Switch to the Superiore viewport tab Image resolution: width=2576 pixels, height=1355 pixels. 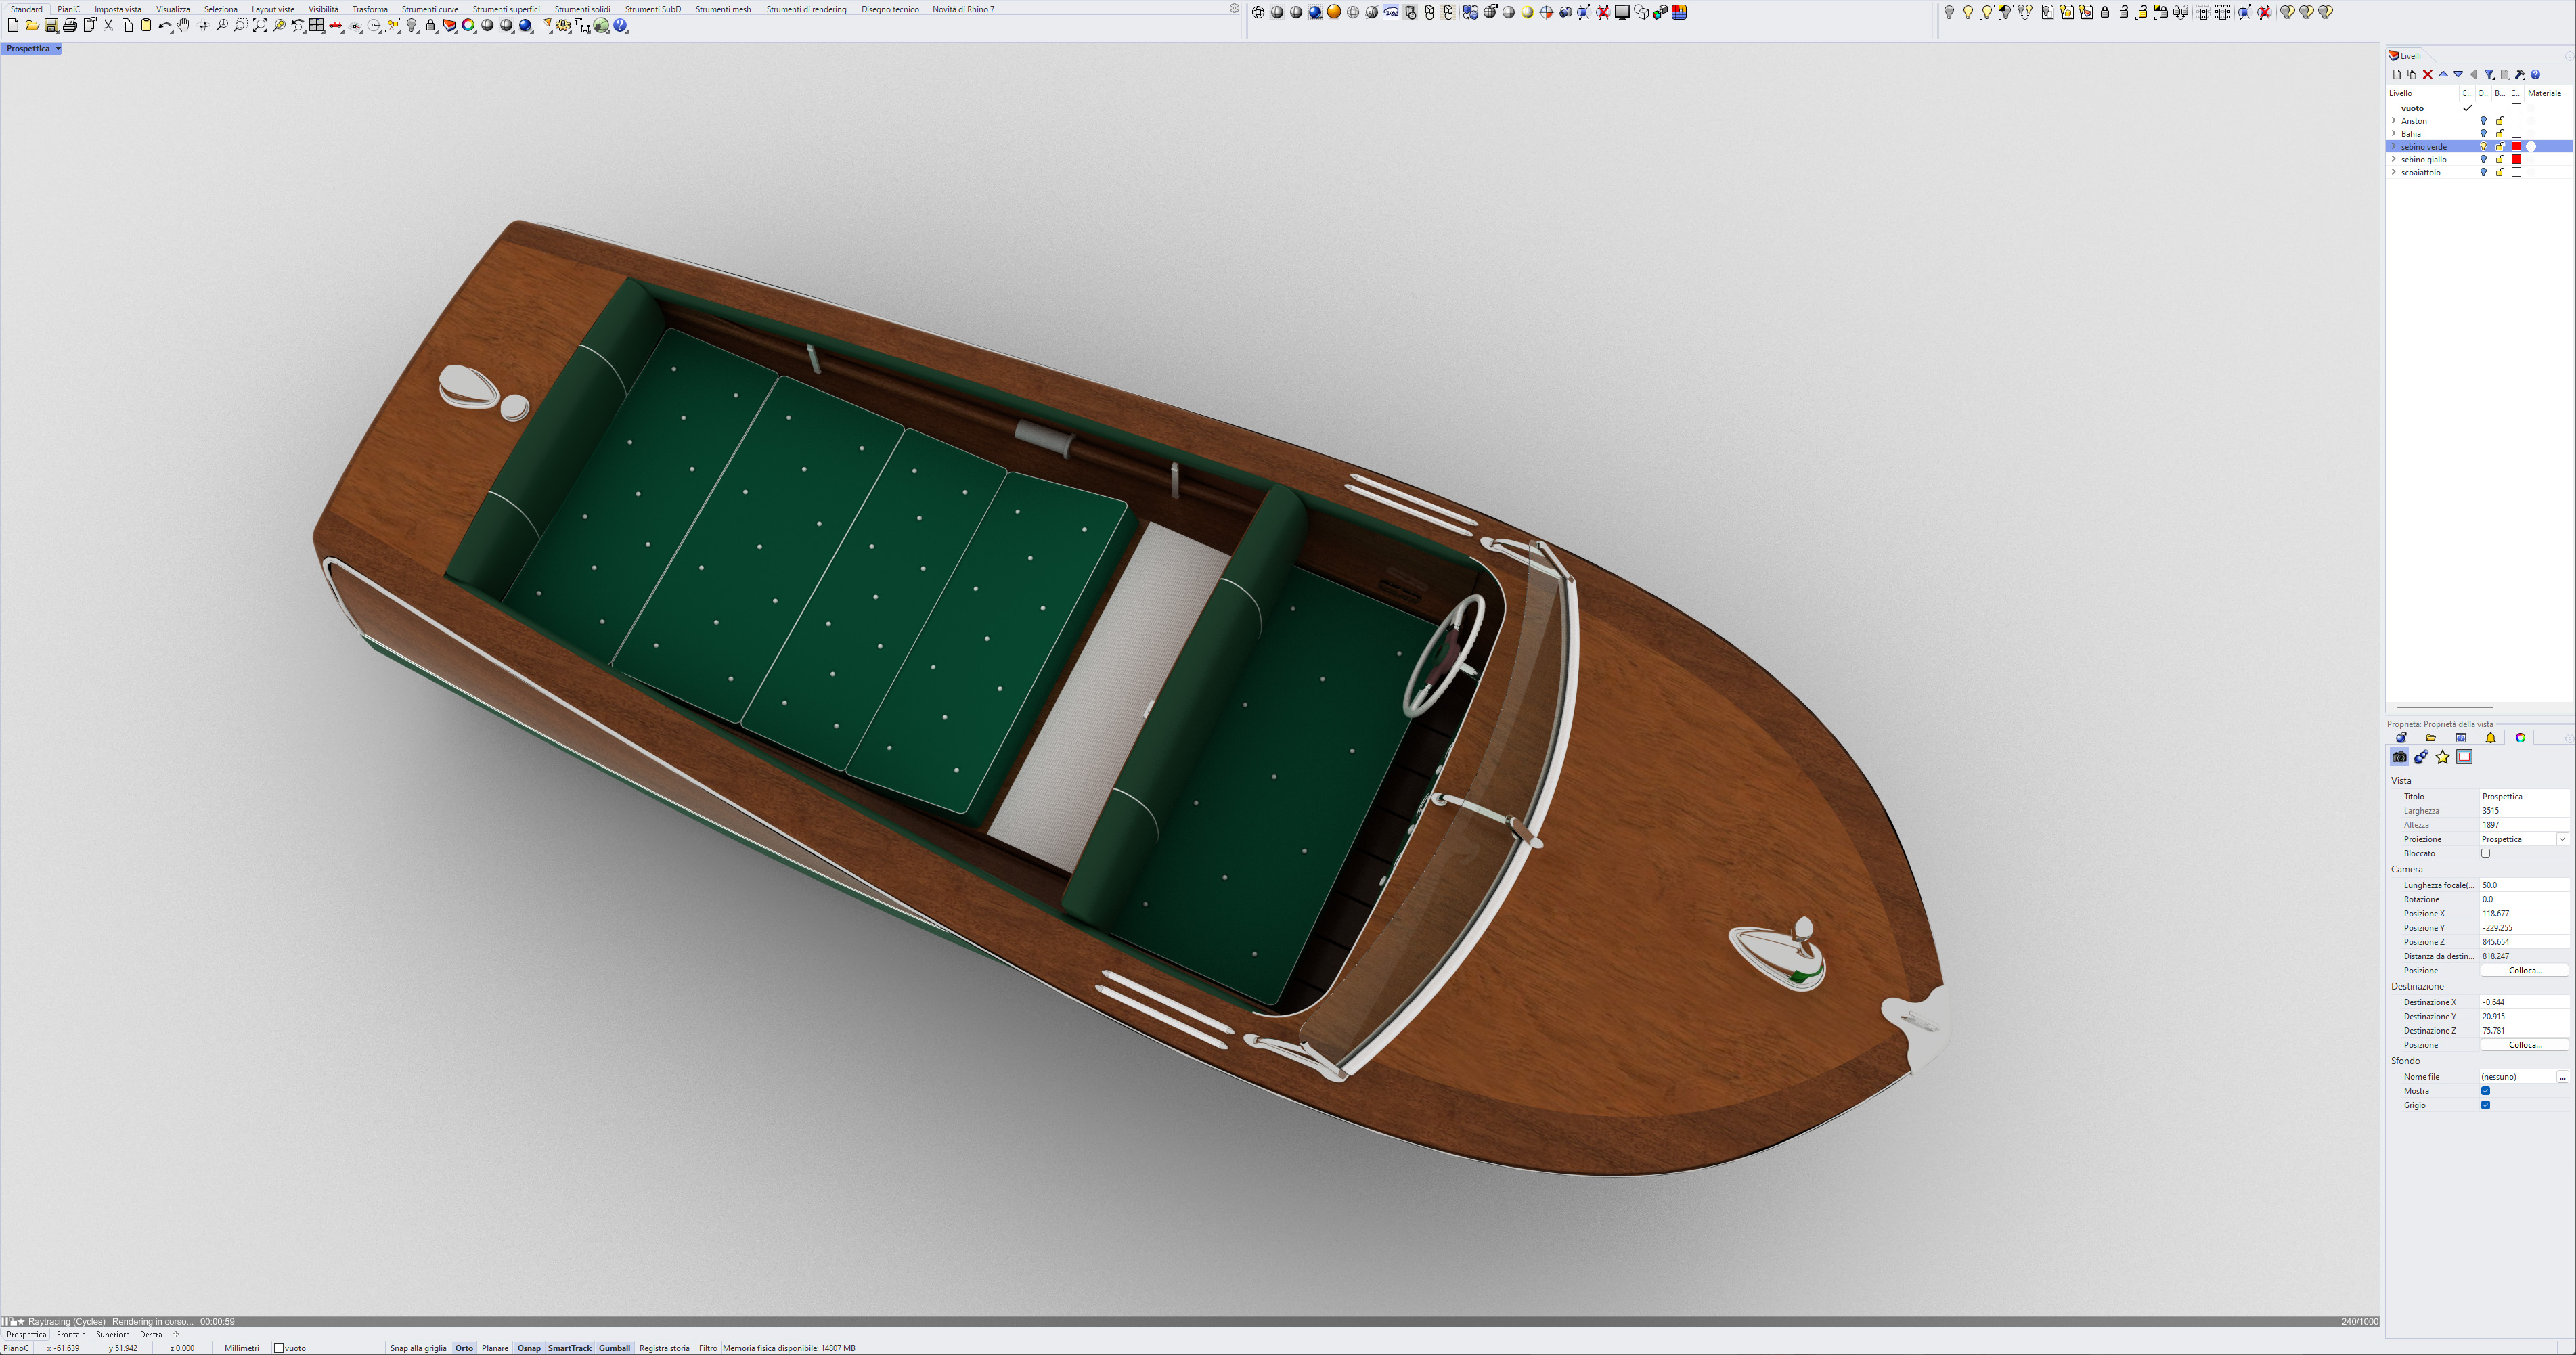click(x=113, y=1334)
